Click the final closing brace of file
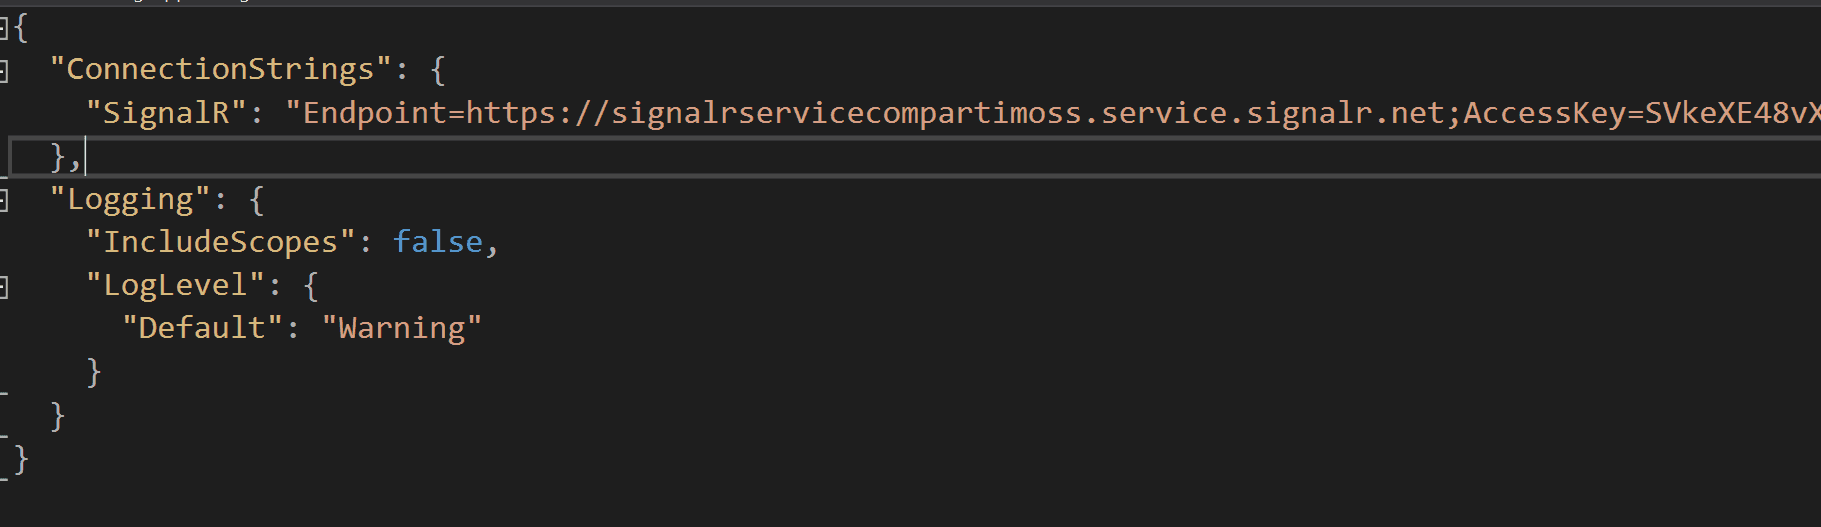1821x527 pixels. pos(22,459)
